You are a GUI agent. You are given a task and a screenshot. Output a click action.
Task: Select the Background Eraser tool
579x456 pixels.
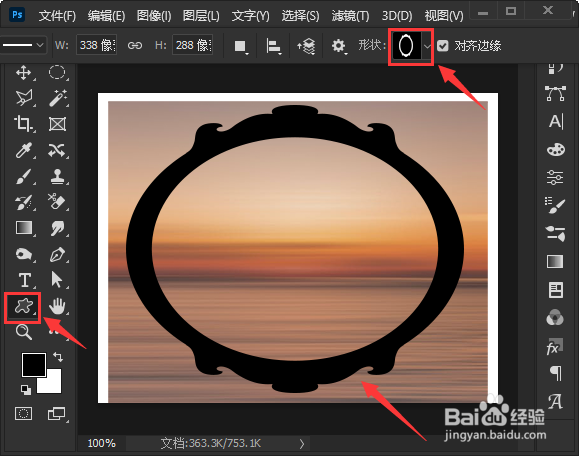click(x=57, y=202)
